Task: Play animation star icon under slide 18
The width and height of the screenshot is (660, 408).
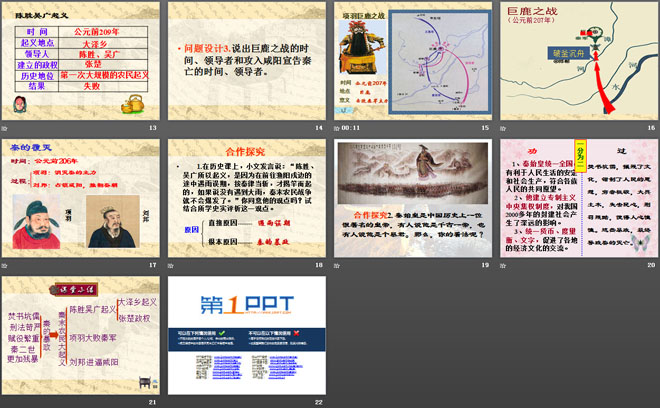Action: [x=170, y=266]
